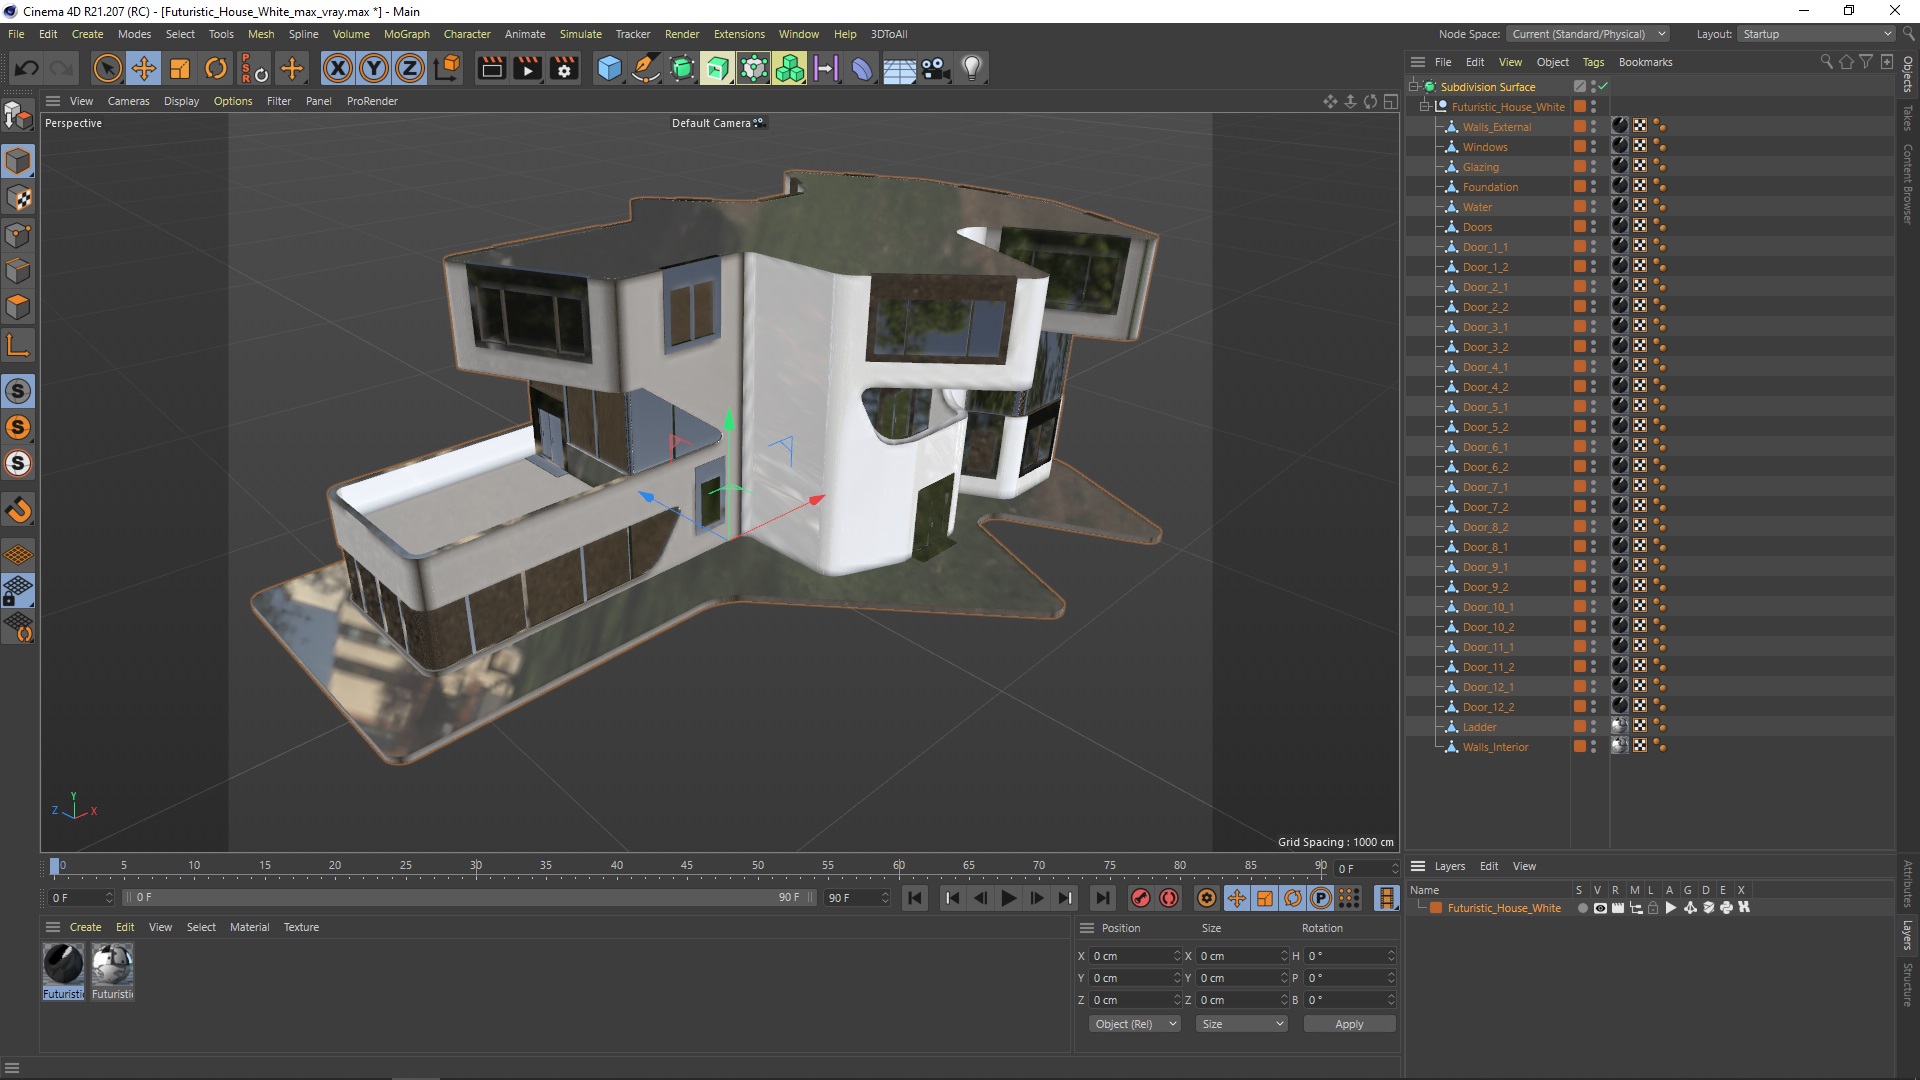Open viewport Cameras menu

point(128,101)
